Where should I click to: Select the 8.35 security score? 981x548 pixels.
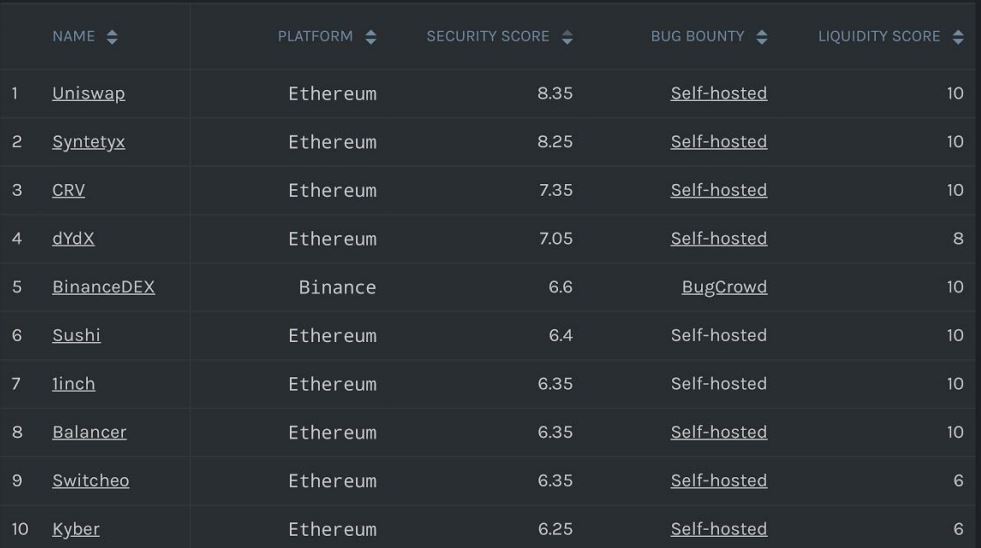(555, 93)
